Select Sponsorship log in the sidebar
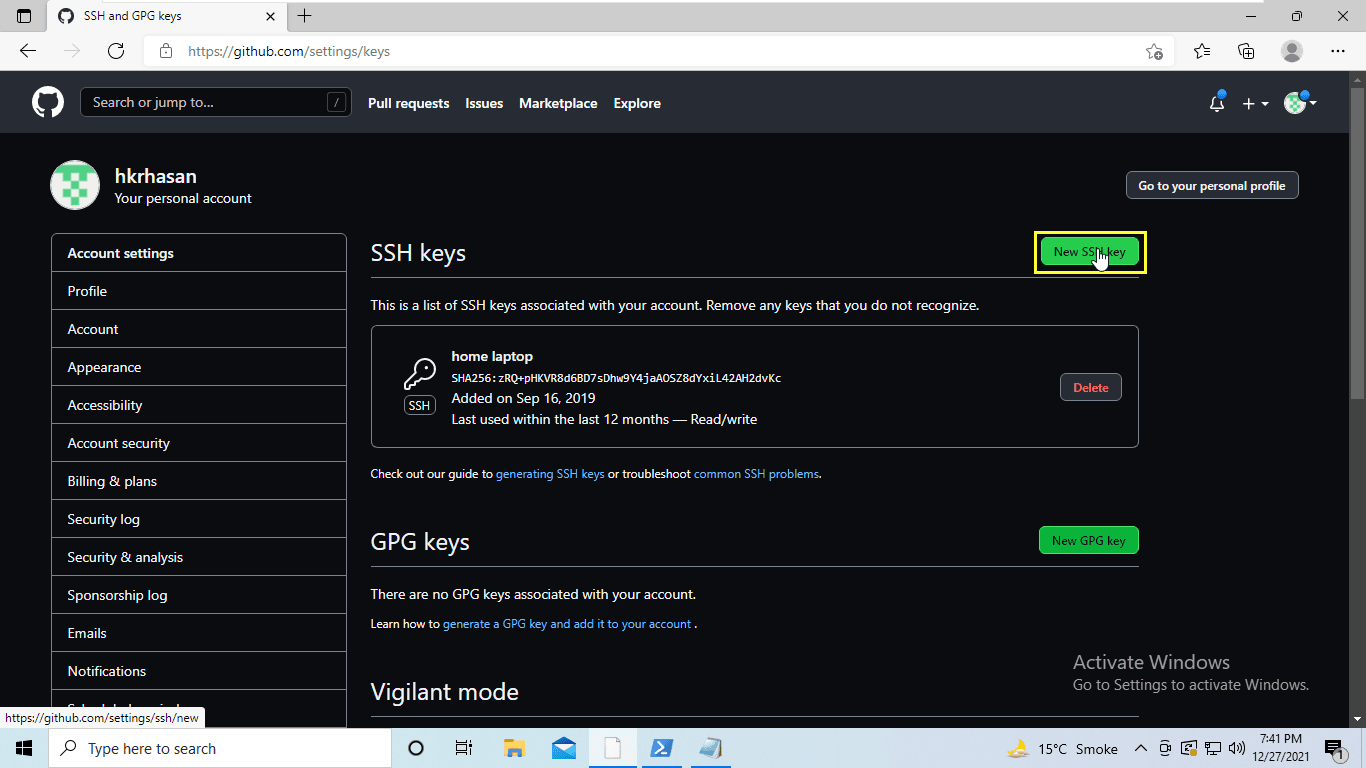The width and height of the screenshot is (1366, 768). coord(199,595)
